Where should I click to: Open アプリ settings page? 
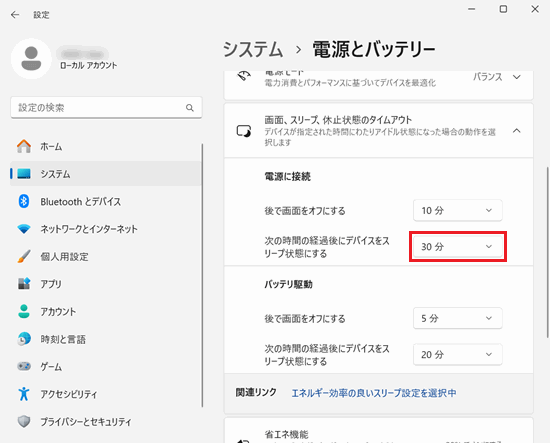[x=106, y=284]
